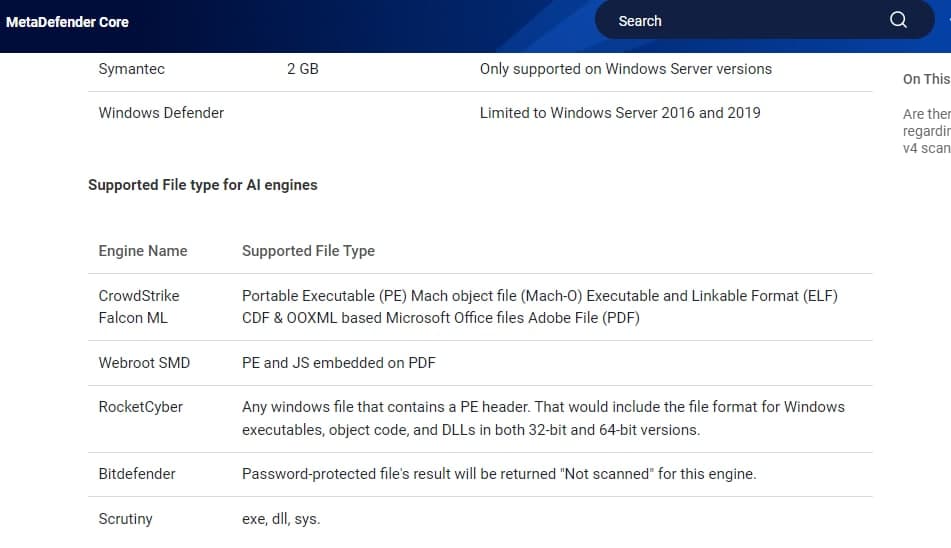951x548 pixels.
Task: Open the MetaDefender Core home link
Action: (67, 22)
